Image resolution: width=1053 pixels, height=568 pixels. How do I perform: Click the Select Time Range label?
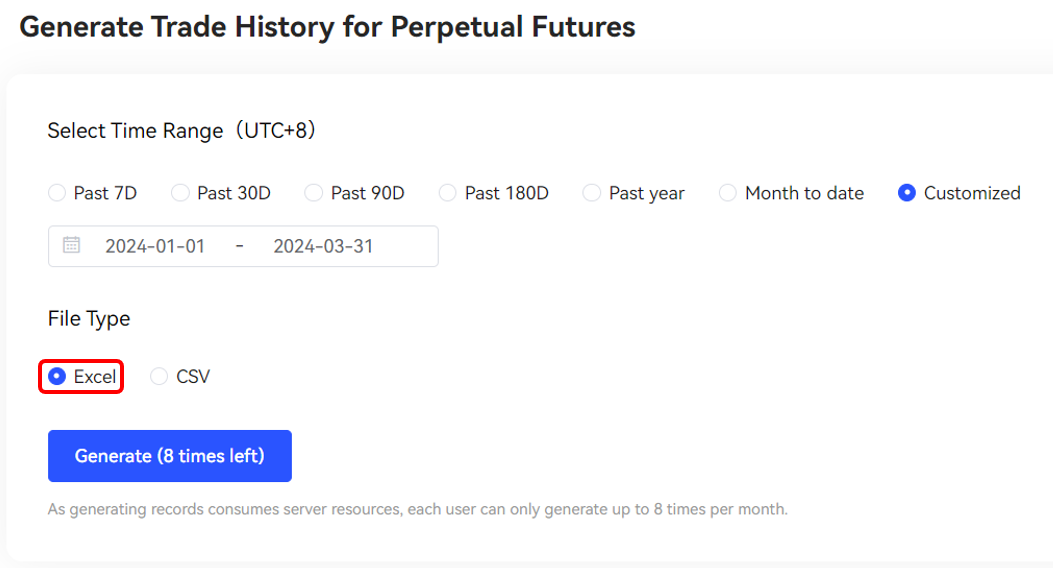[x=135, y=130]
